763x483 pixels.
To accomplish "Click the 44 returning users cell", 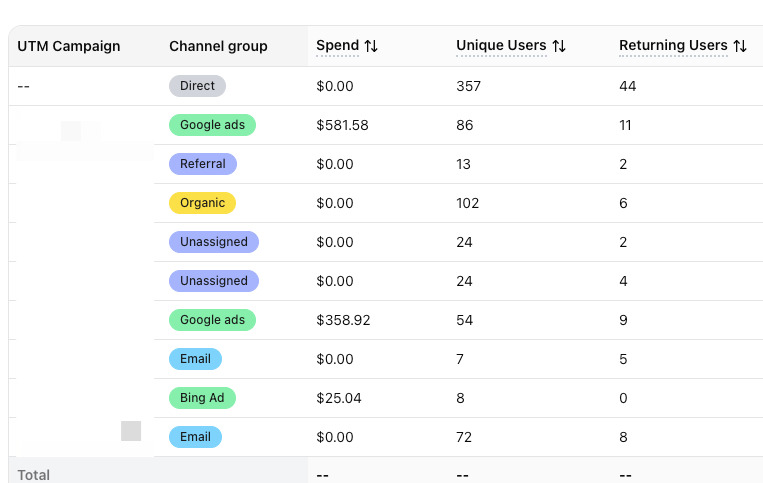I will coord(627,86).
